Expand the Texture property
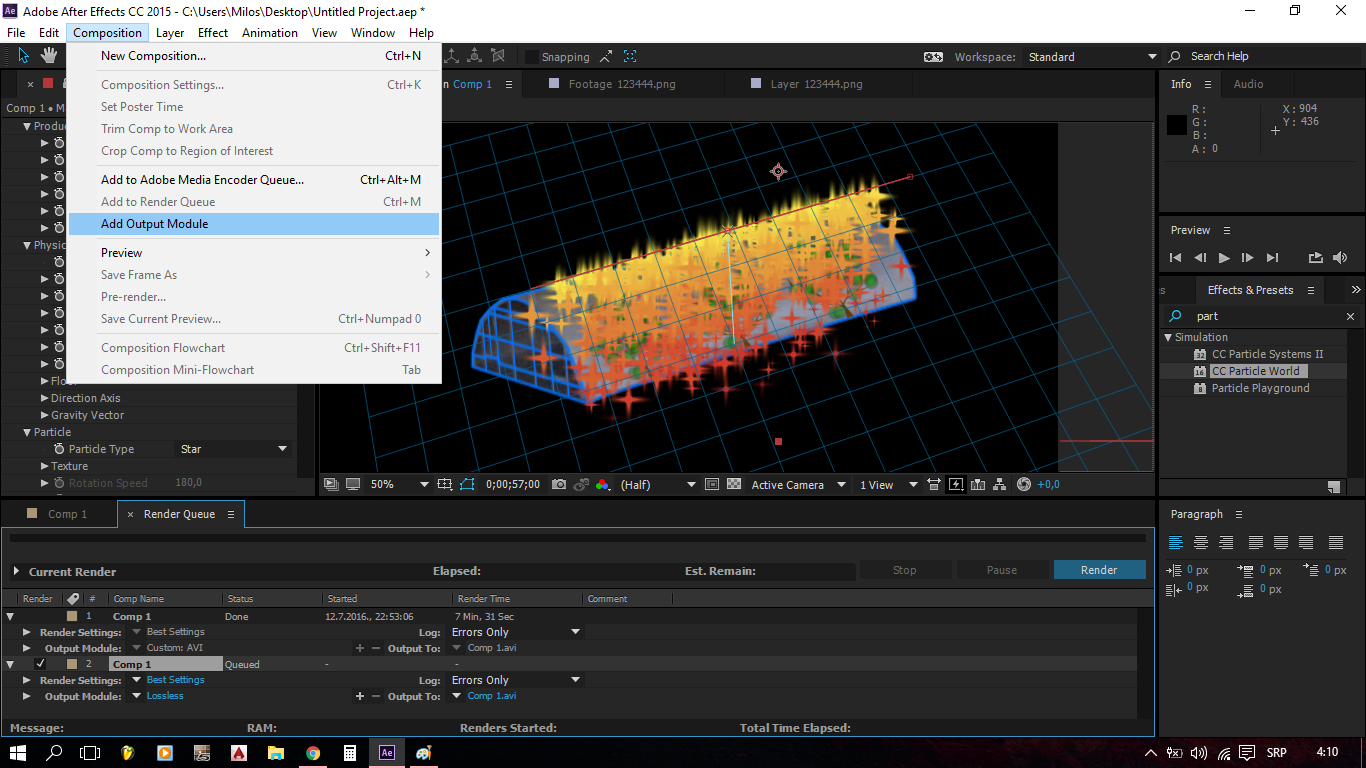1366x768 pixels. pyautogui.click(x=44, y=466)
